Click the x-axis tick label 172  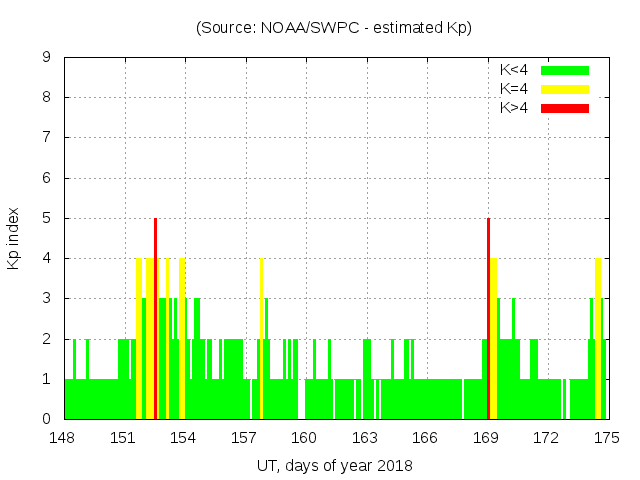click(x=546, y=438)
